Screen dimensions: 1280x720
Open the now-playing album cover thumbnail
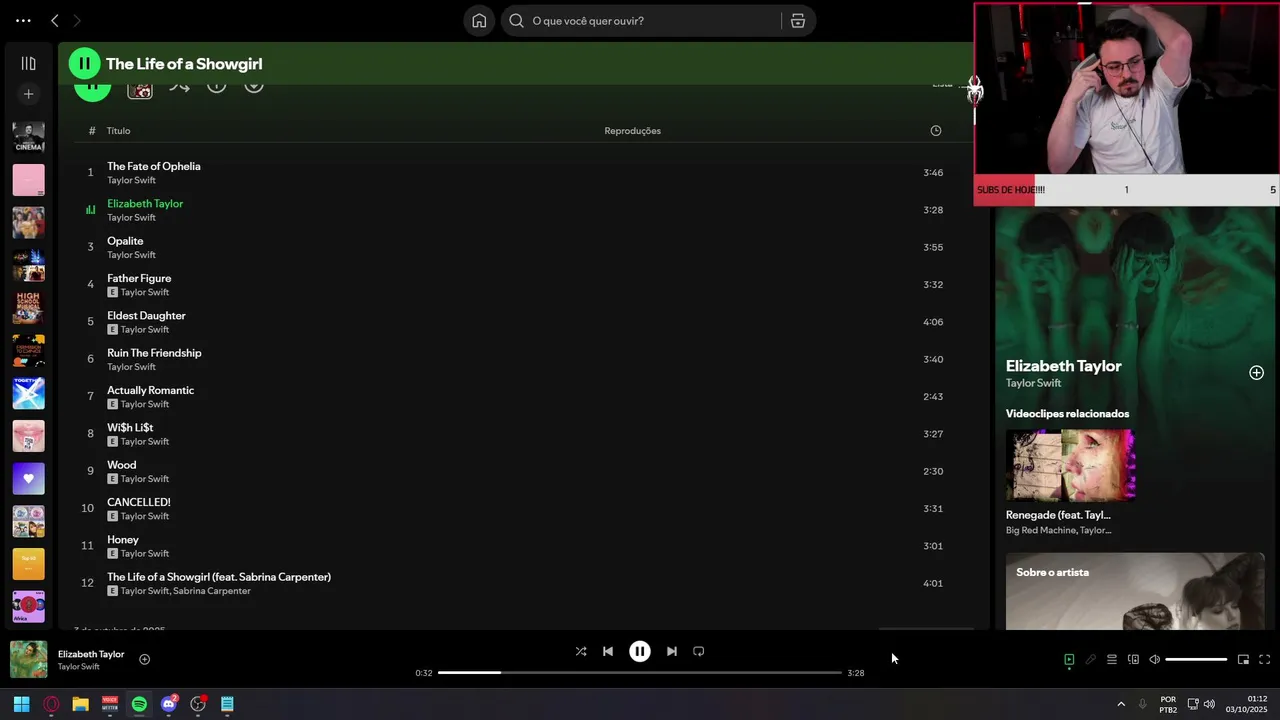click(28, 660)
